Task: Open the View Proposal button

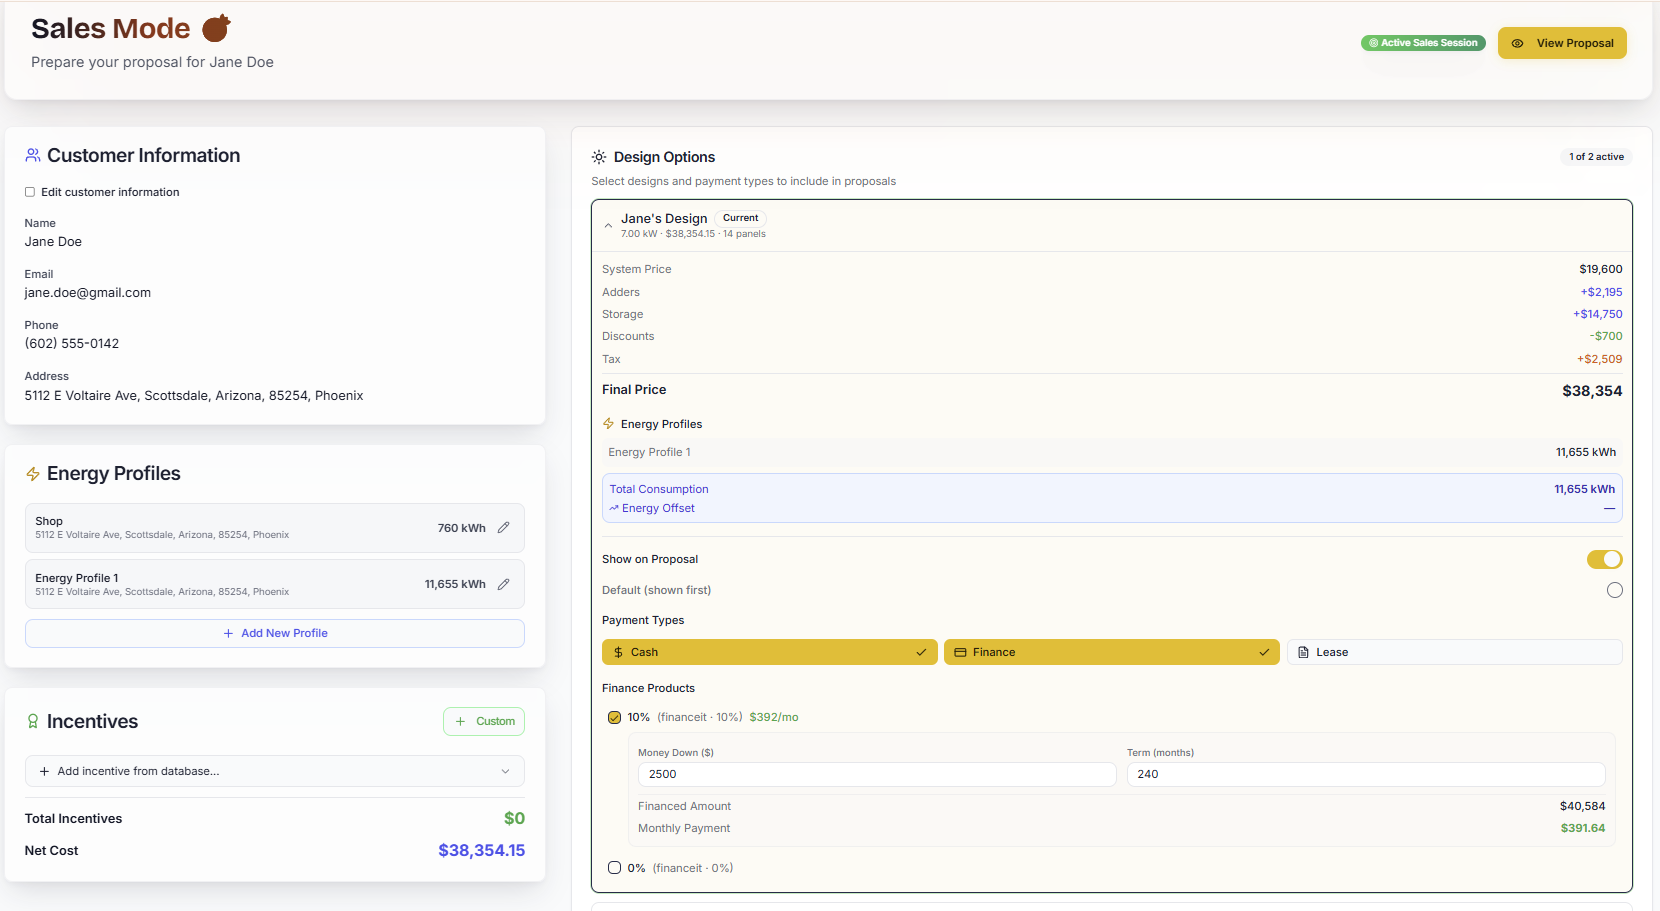Action: [1562, 43]
